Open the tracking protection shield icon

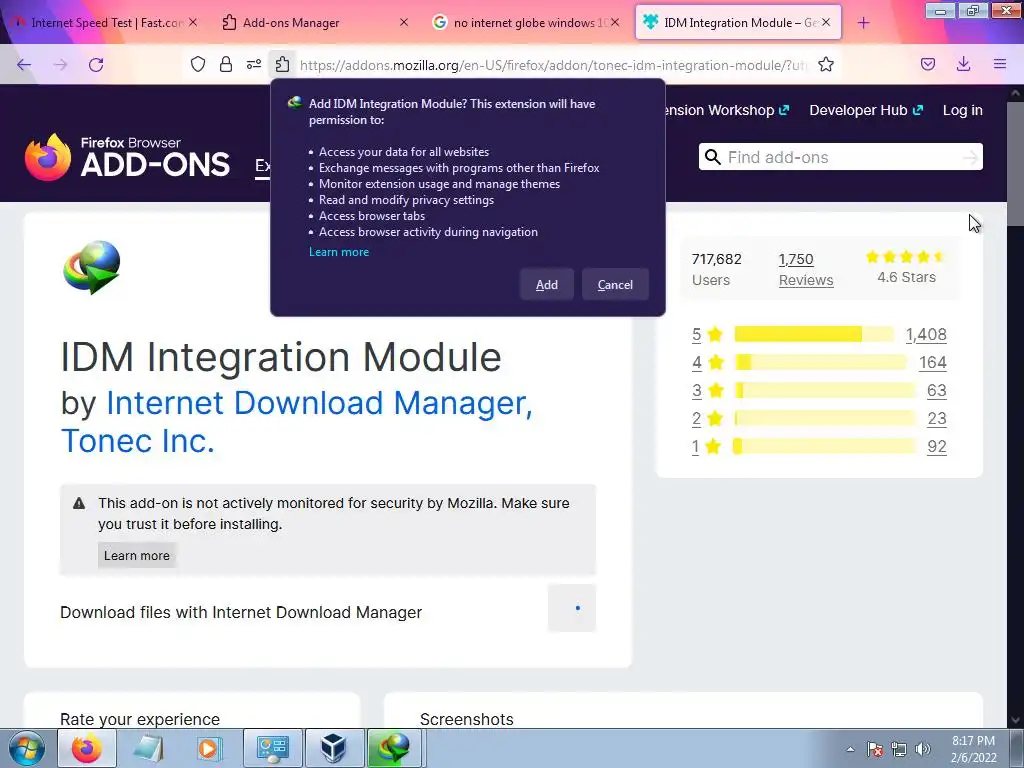coord(198,64)
